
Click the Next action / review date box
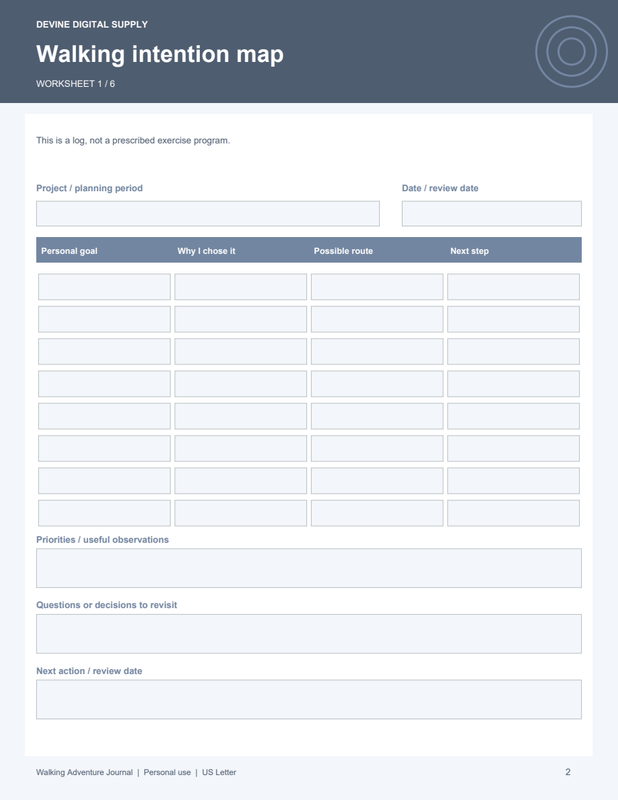(x=309, y=699)
